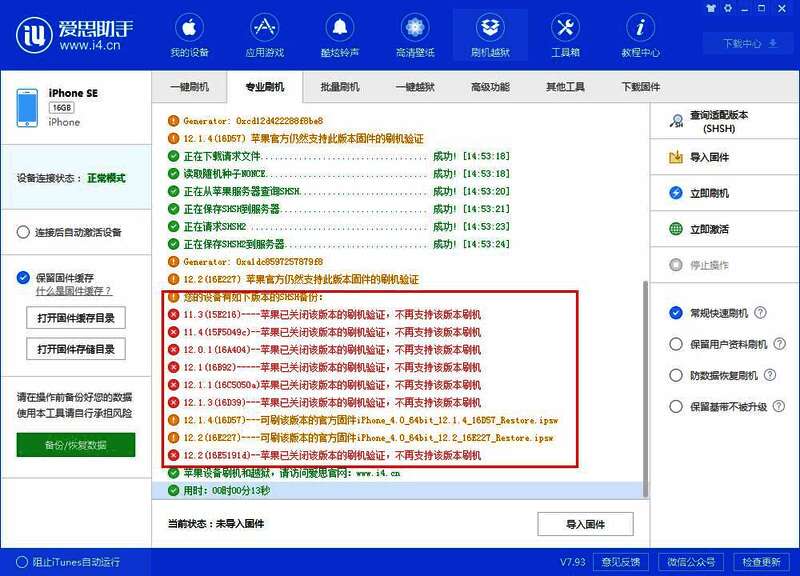
Task: Open the 酷炫铃声 (Ringtones) section
Action: [338, 26]
